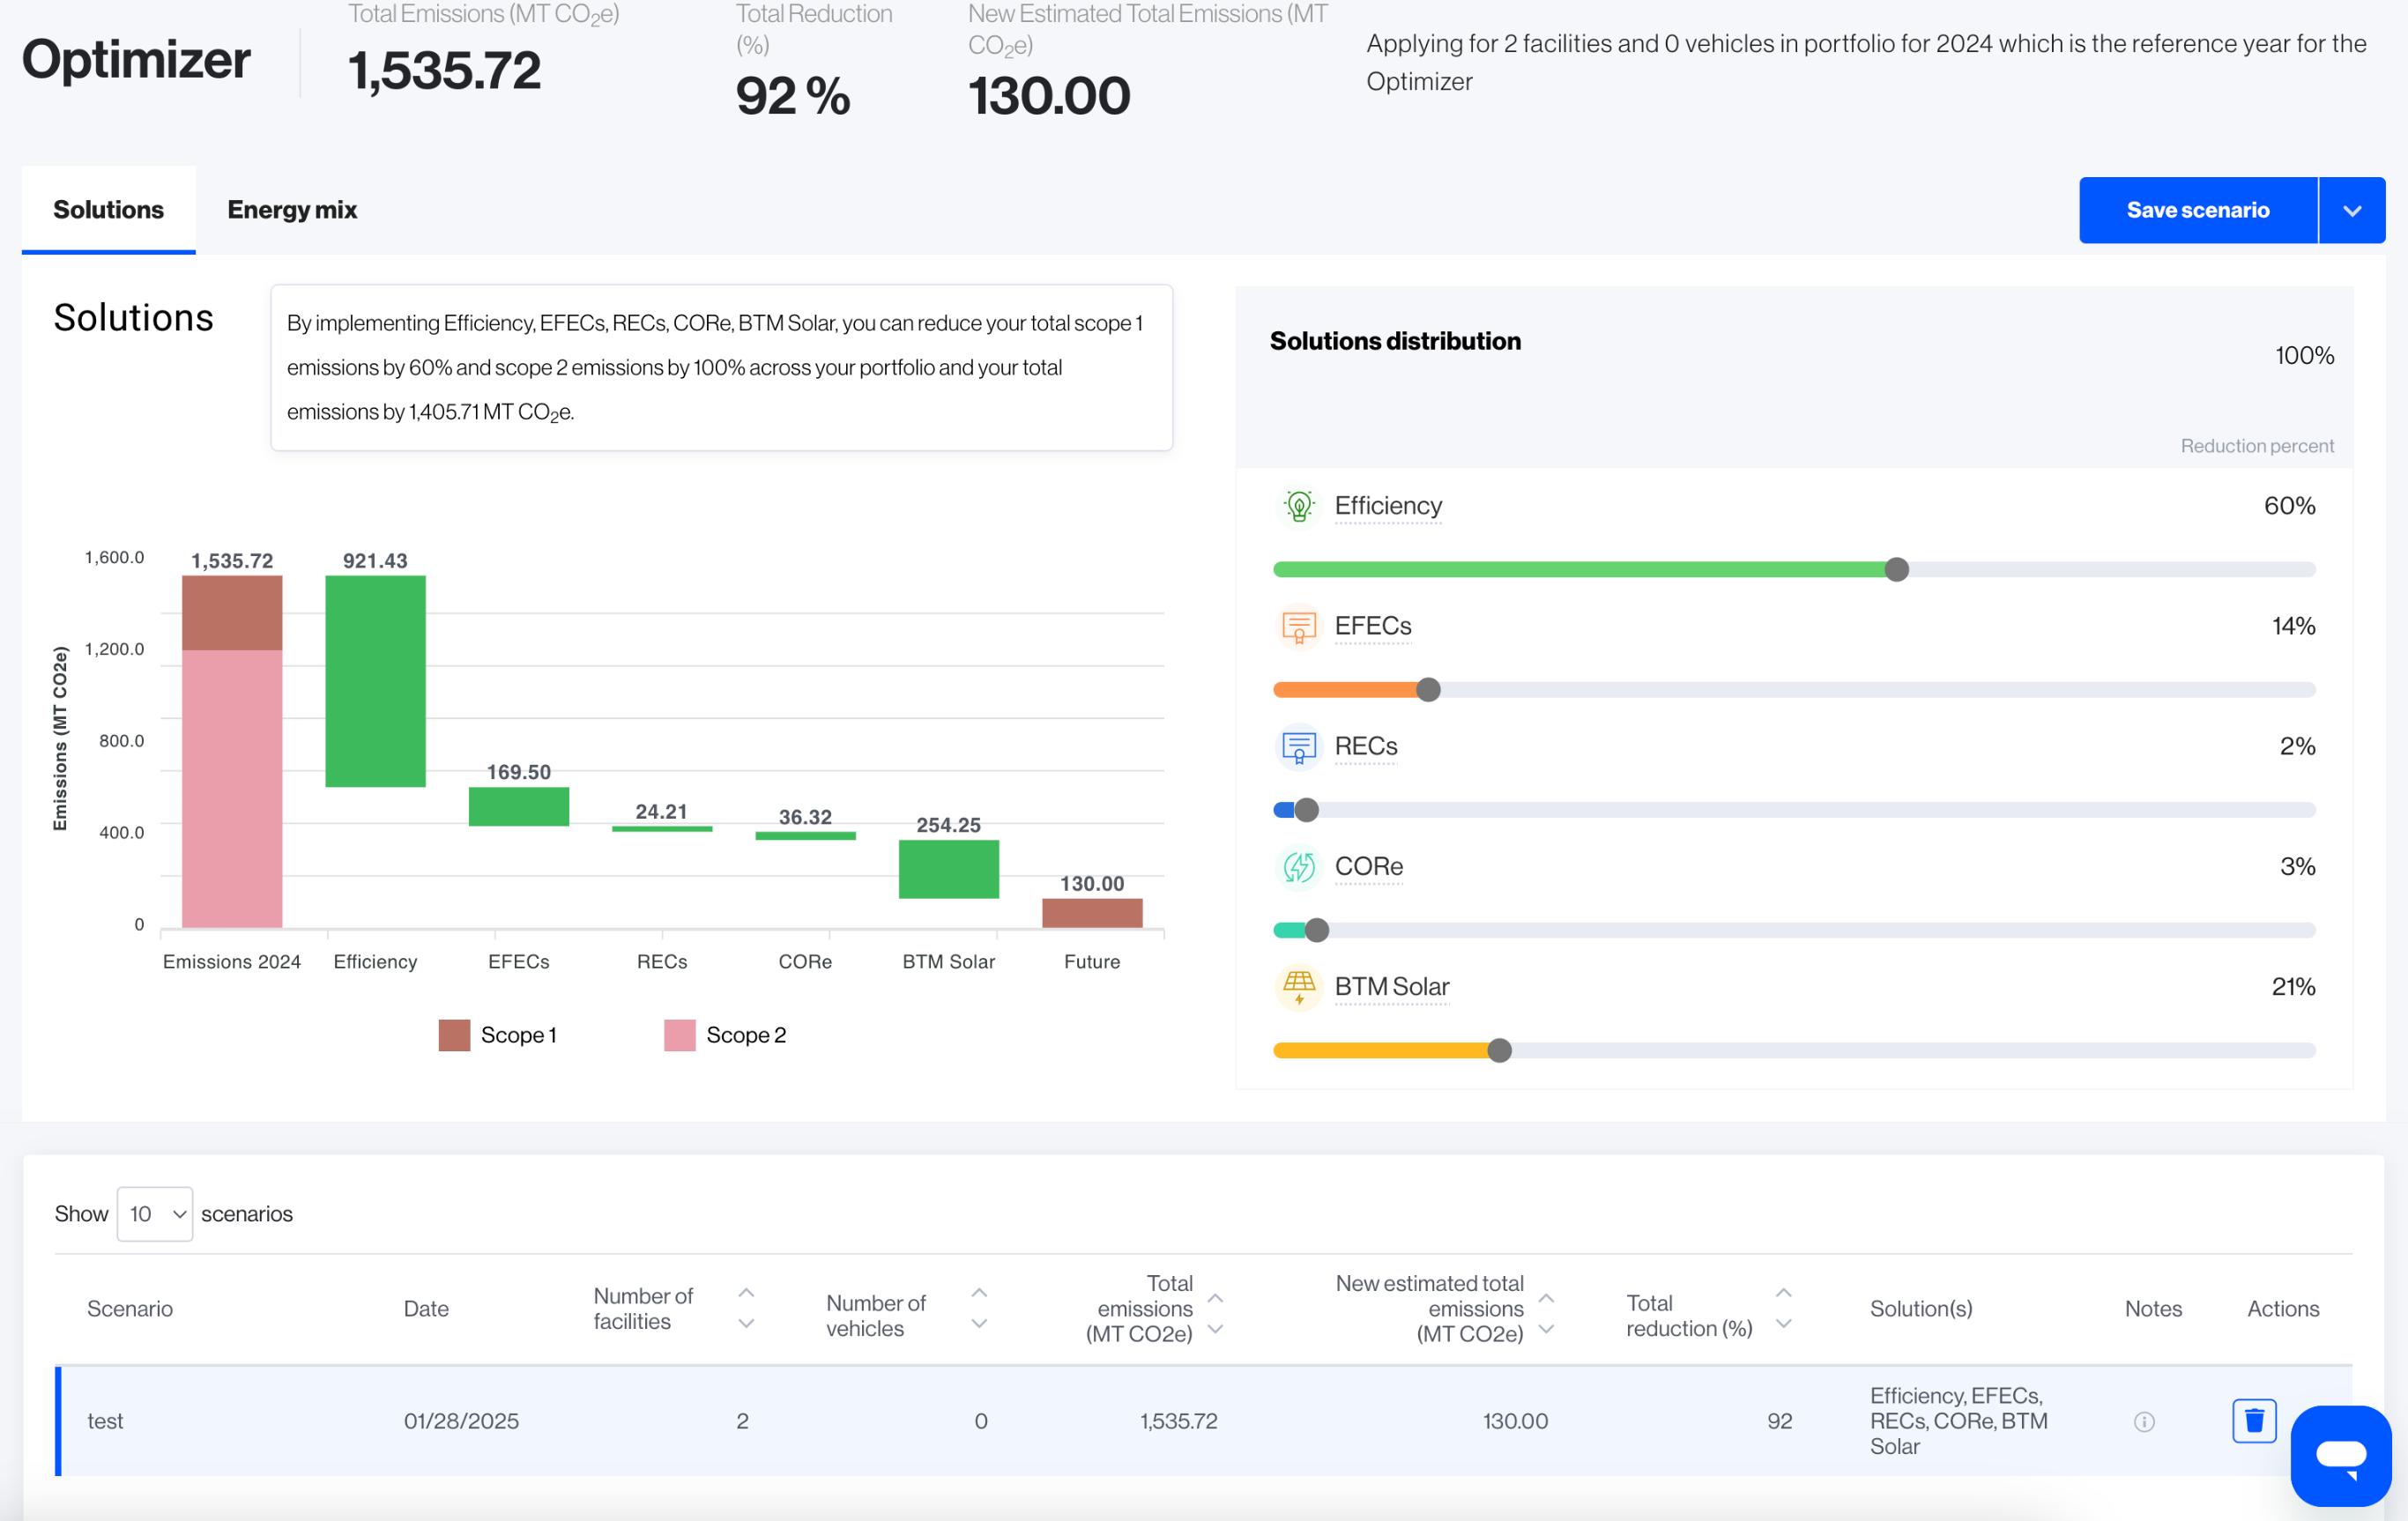The width and height of the screenshot is (2408, 1521).
Task: Open notes info icon for test scenario
Action: [x=2143, y=1421]
